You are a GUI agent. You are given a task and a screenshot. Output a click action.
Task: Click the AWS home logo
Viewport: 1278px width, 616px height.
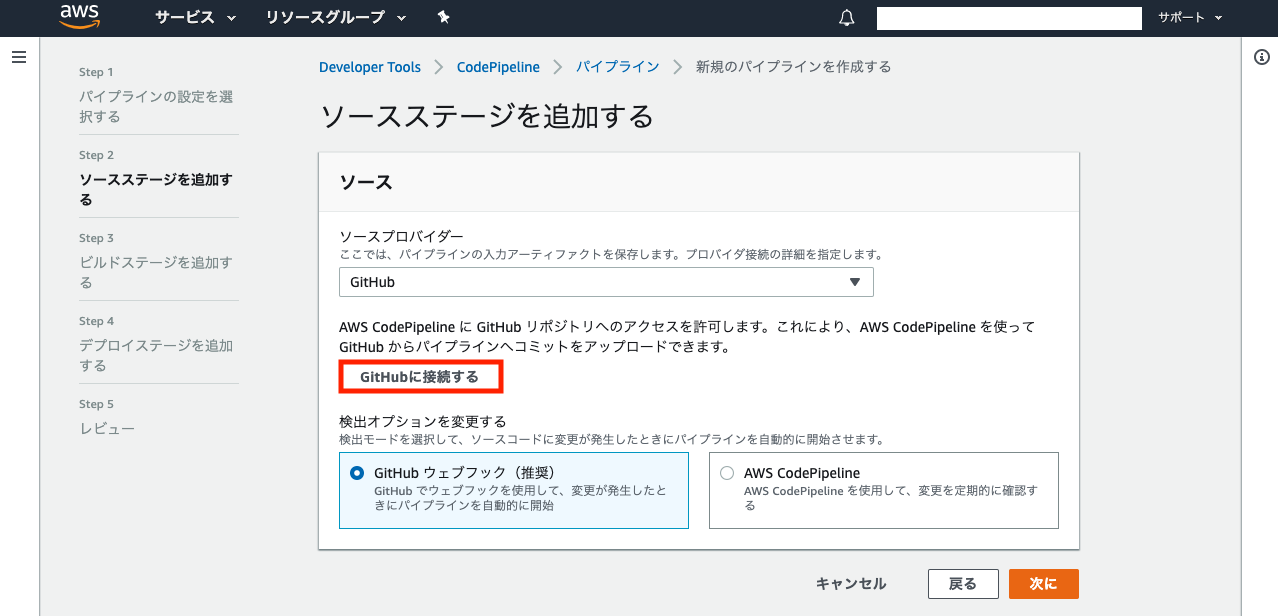78,17
